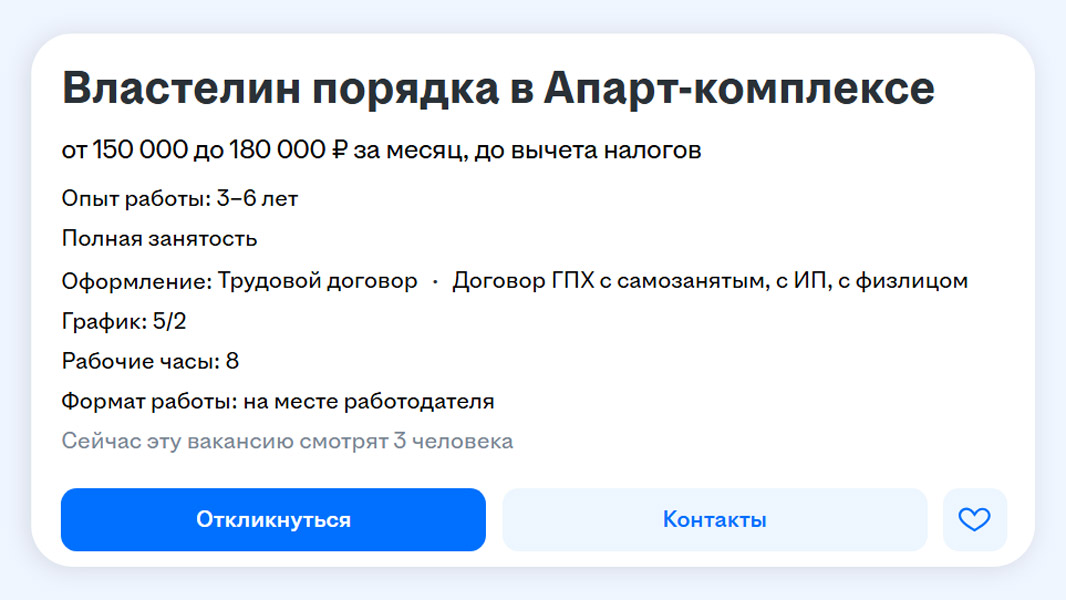The width and height of the screenshot is (1066, 600).
Task: Click the Откликнуться button
Action: point(273,520)
